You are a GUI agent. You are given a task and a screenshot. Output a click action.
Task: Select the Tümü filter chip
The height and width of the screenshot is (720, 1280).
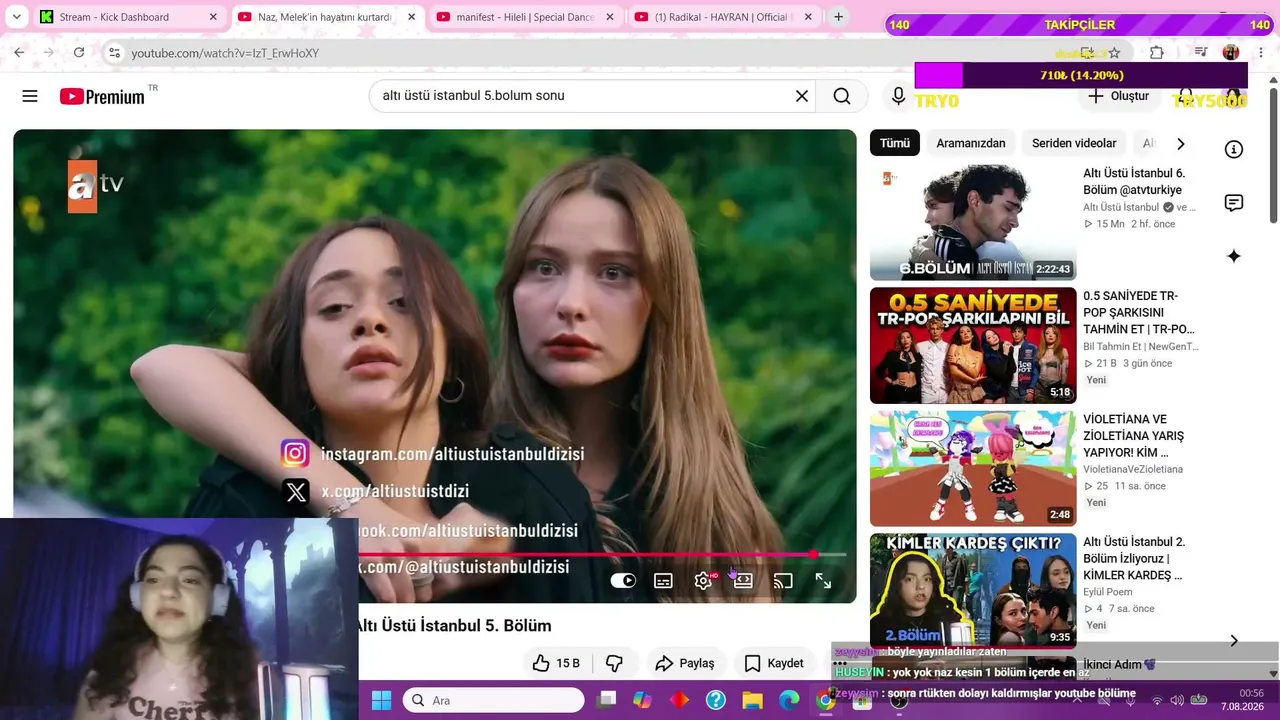[x=895, y=143]
